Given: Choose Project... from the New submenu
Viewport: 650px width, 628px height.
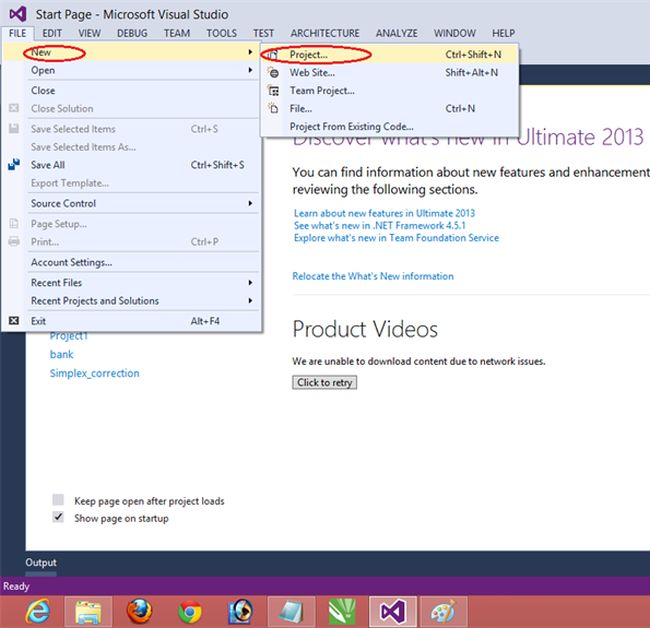Looking at the screenshot, I should tap(389, 54).
